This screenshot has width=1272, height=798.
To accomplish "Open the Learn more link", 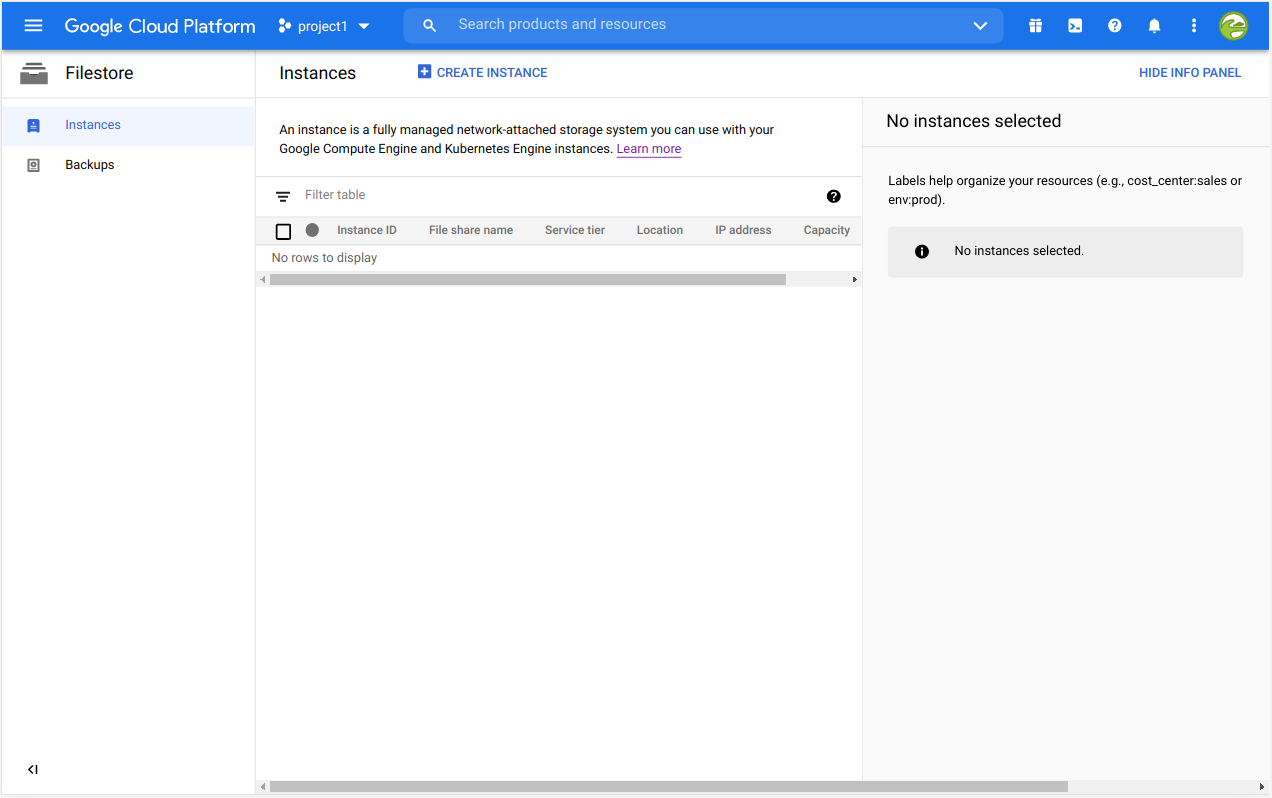I will (648, 149).
